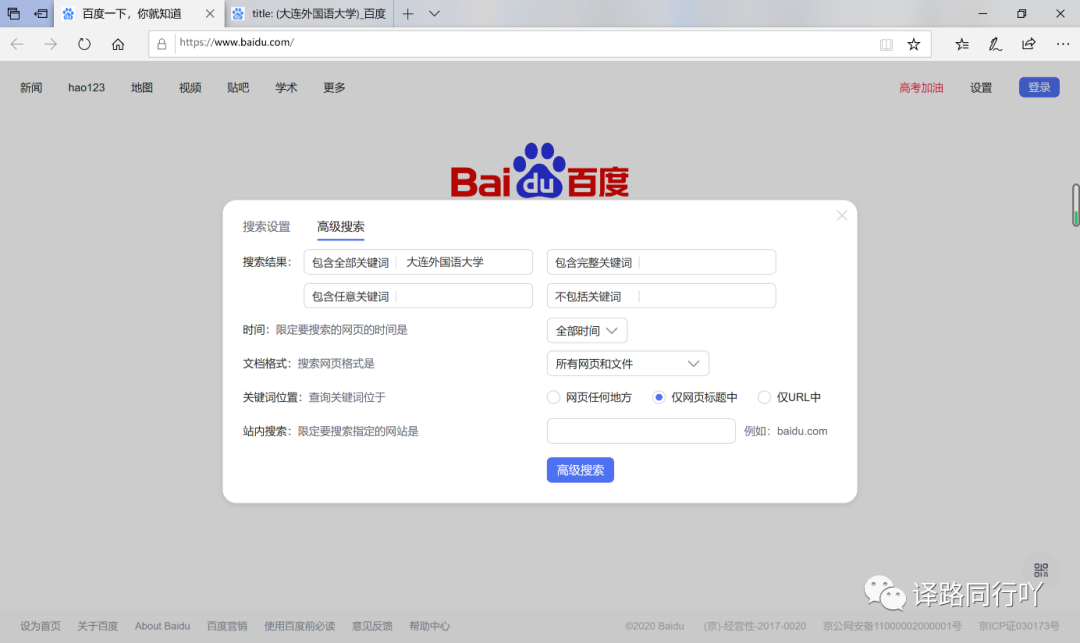Image resolution: width=1080 pixels, height=643 pixels.
Task: Click the 设为首页 footer link
Action: [40, 626]
